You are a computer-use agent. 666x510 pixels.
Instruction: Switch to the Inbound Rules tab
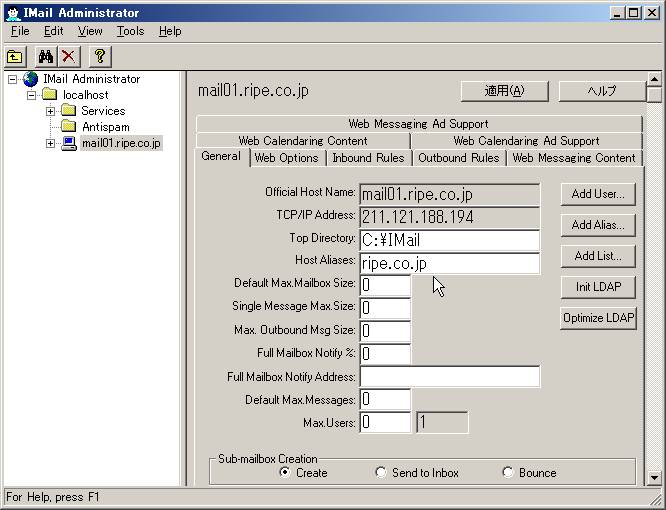(368, 158)
